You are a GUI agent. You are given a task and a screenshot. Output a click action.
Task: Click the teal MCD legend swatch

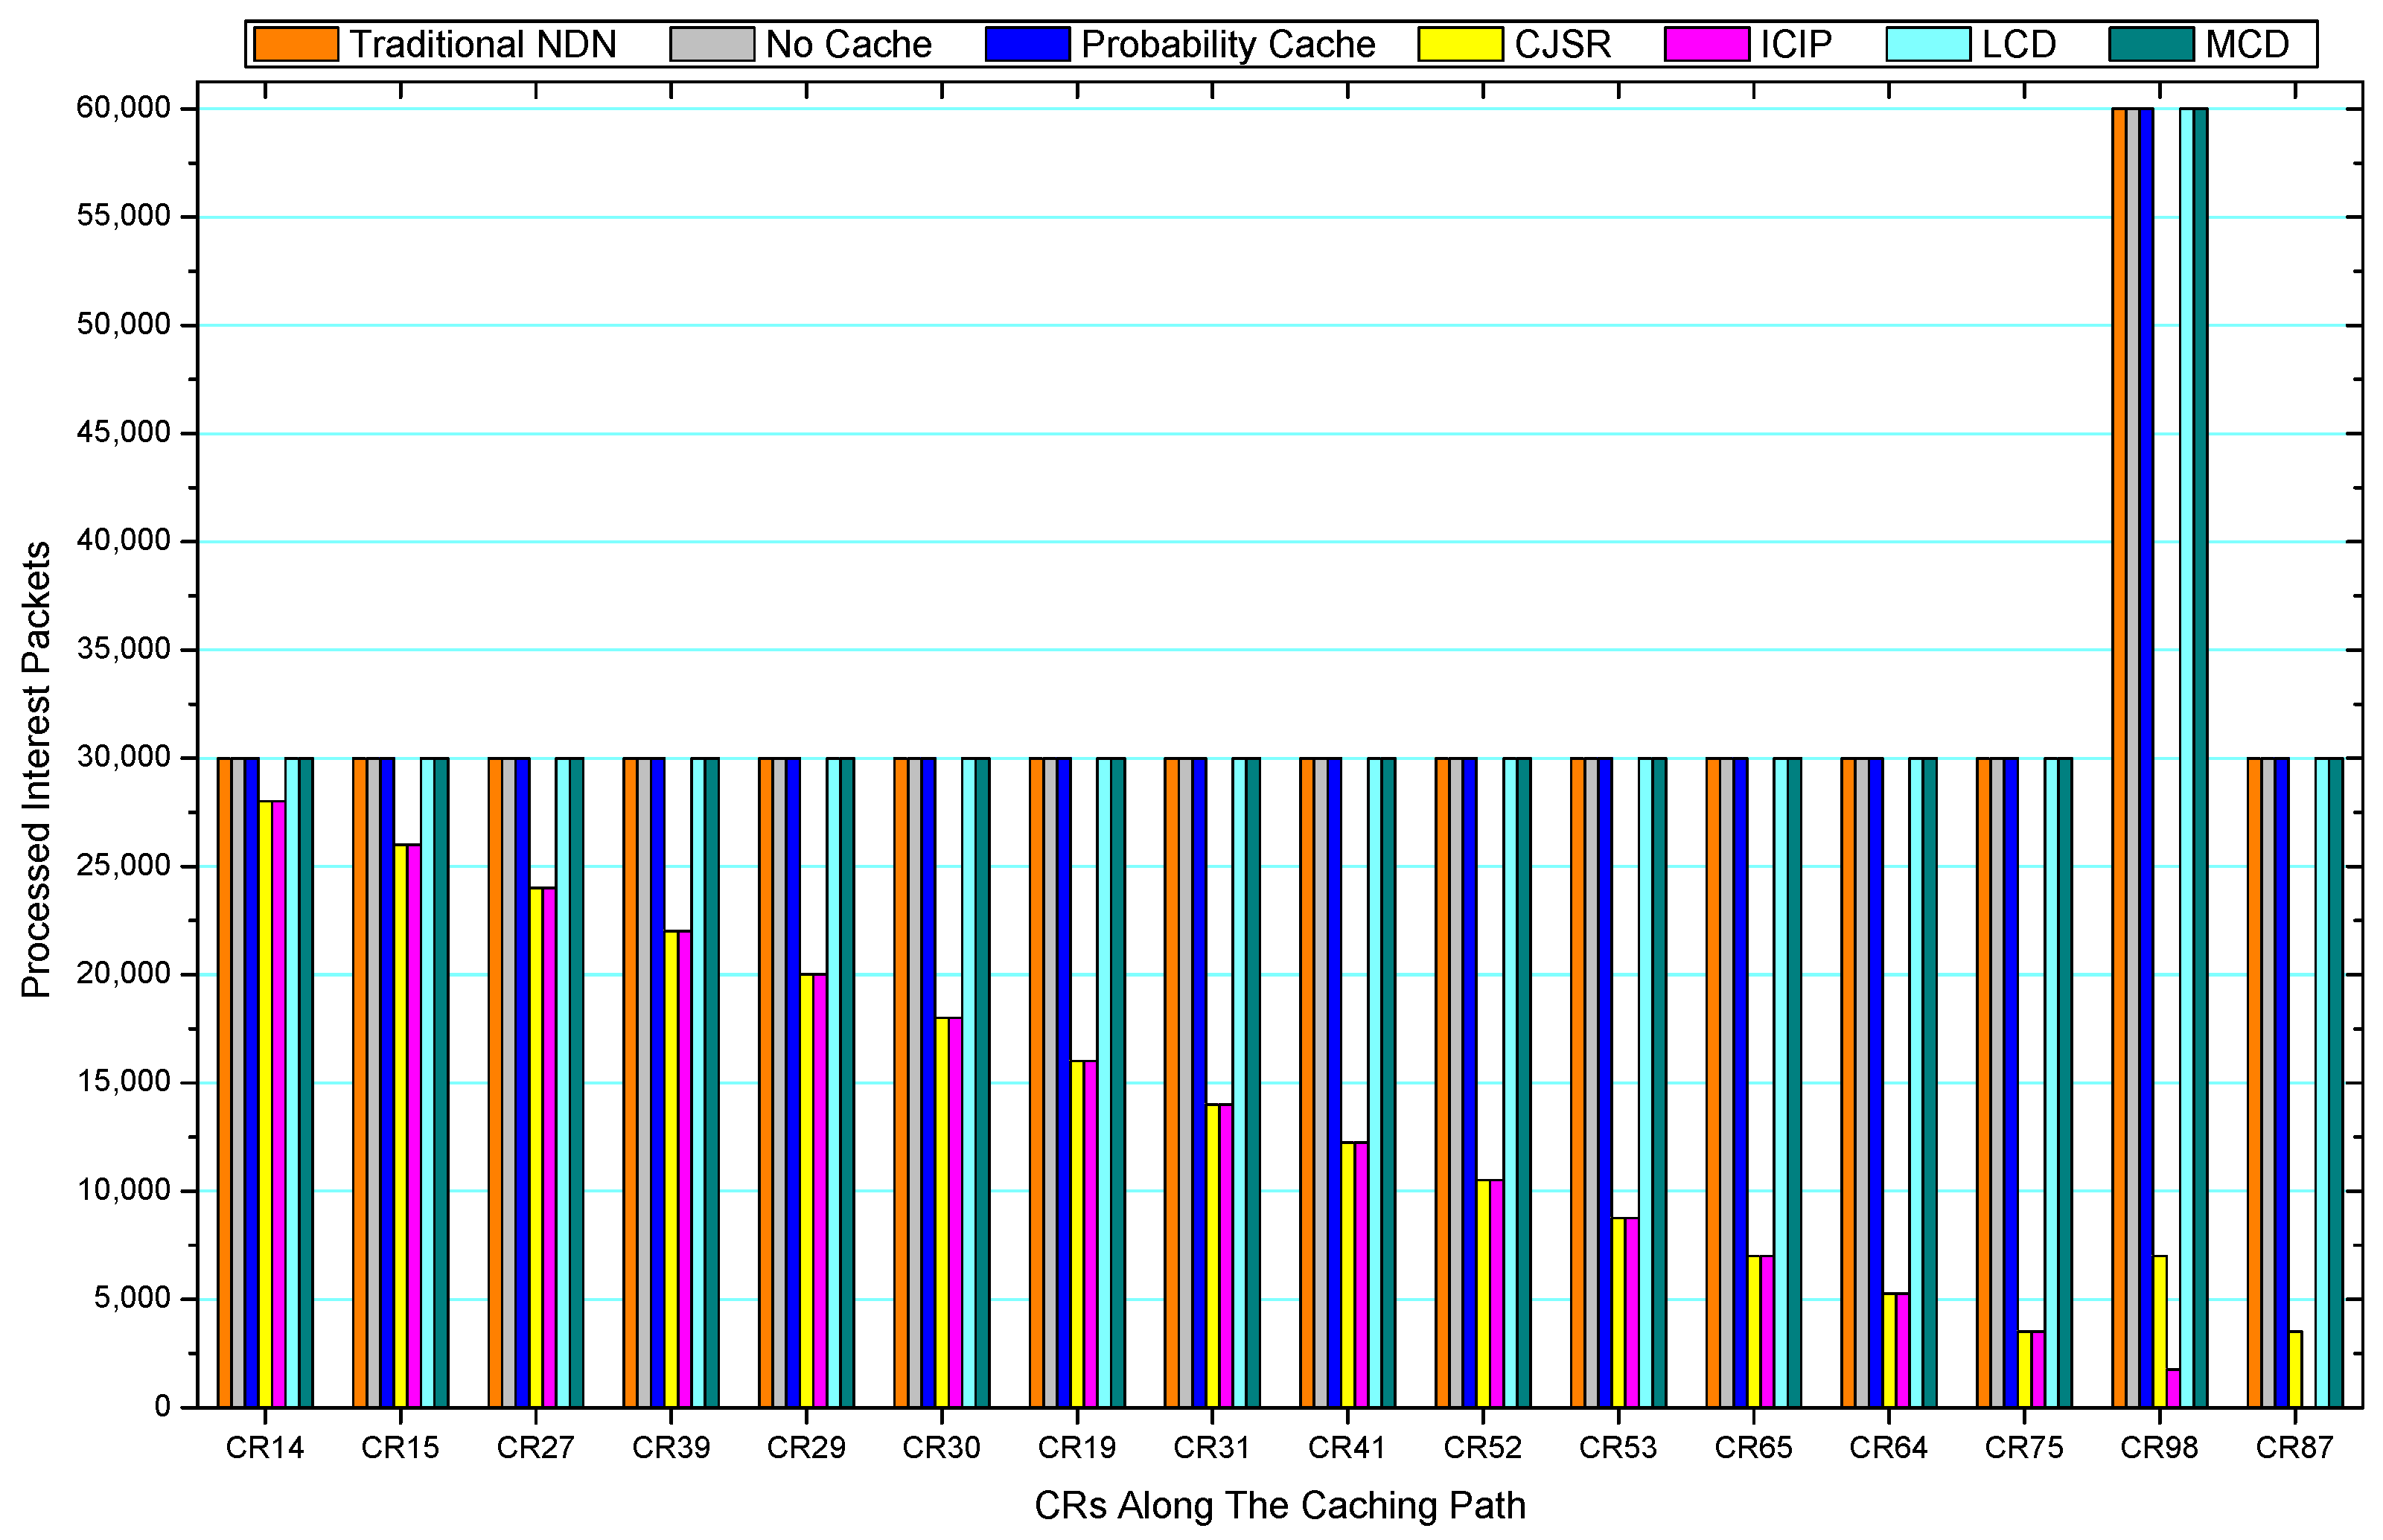pyautogui.click(x=2151, y=44)
